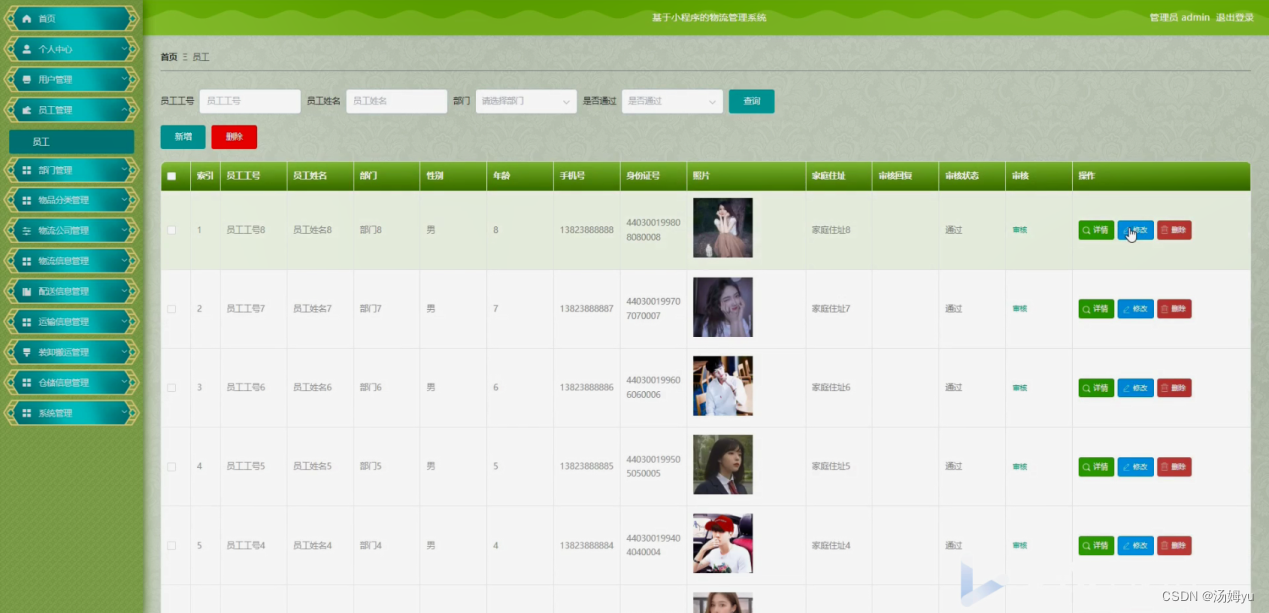The image size is (1269, 613).
Task: Click the grid icon beside 物流信息管理
Action: [x=27, y=261]
